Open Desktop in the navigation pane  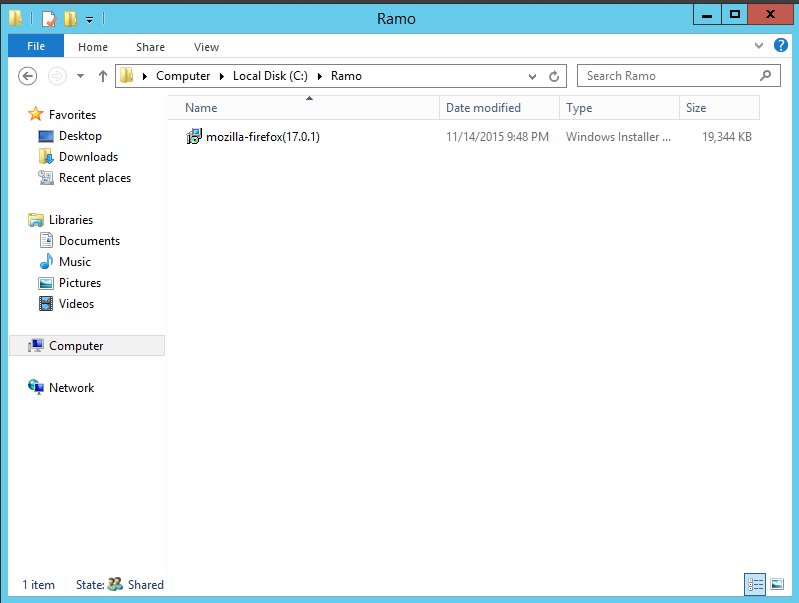(x=81, y=136)
